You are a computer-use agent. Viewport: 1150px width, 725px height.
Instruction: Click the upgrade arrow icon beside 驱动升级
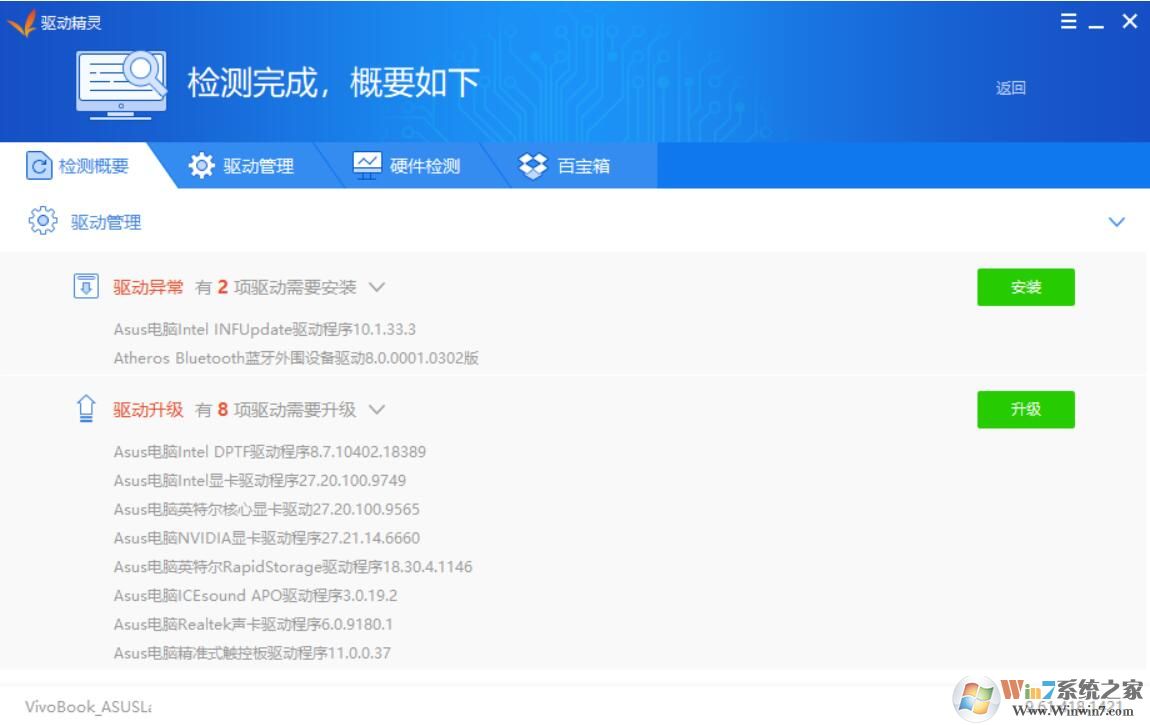pos(86,408)
